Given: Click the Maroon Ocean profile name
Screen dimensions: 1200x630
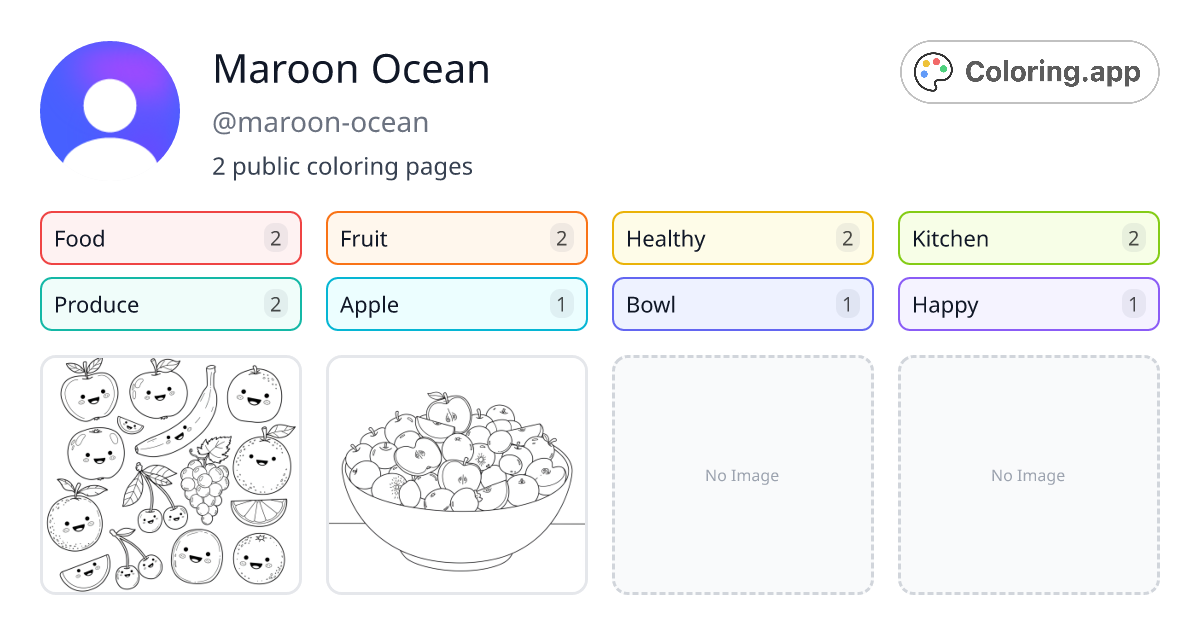Looking at the screenshot, I should pos(351,69).
